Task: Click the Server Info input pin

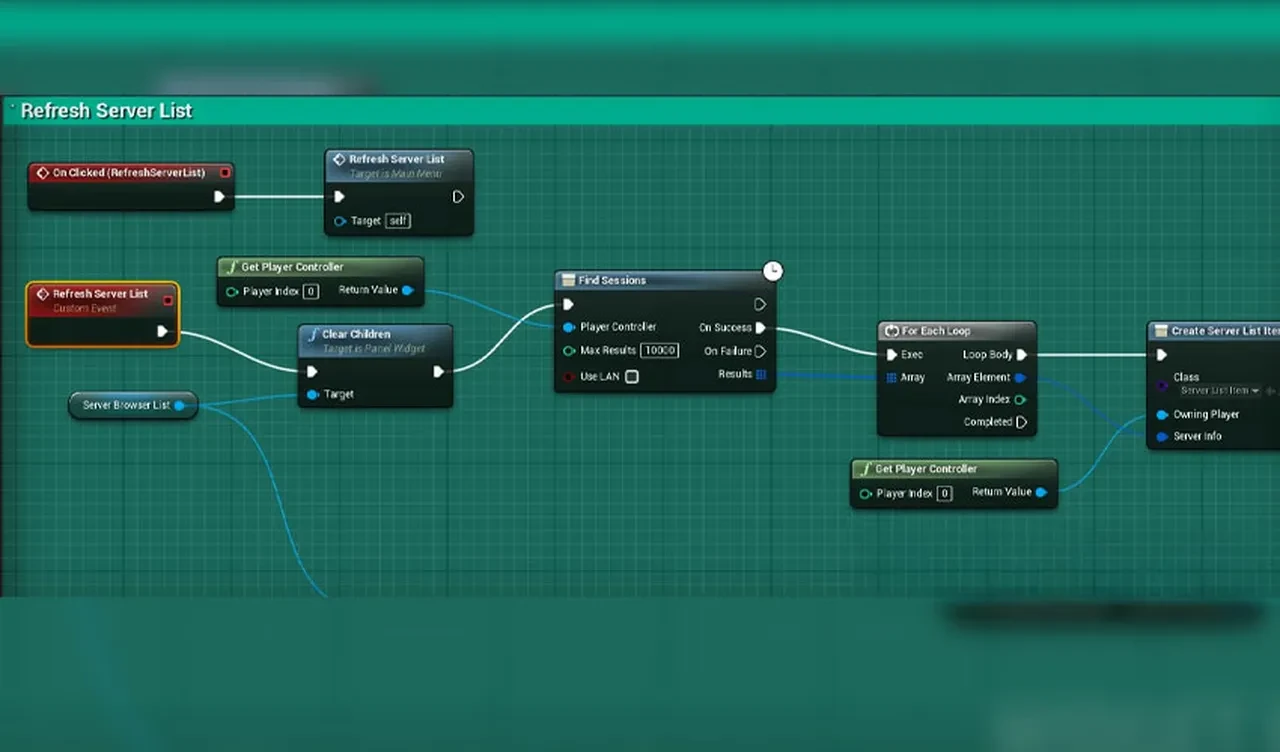Action: point(1162,437)
